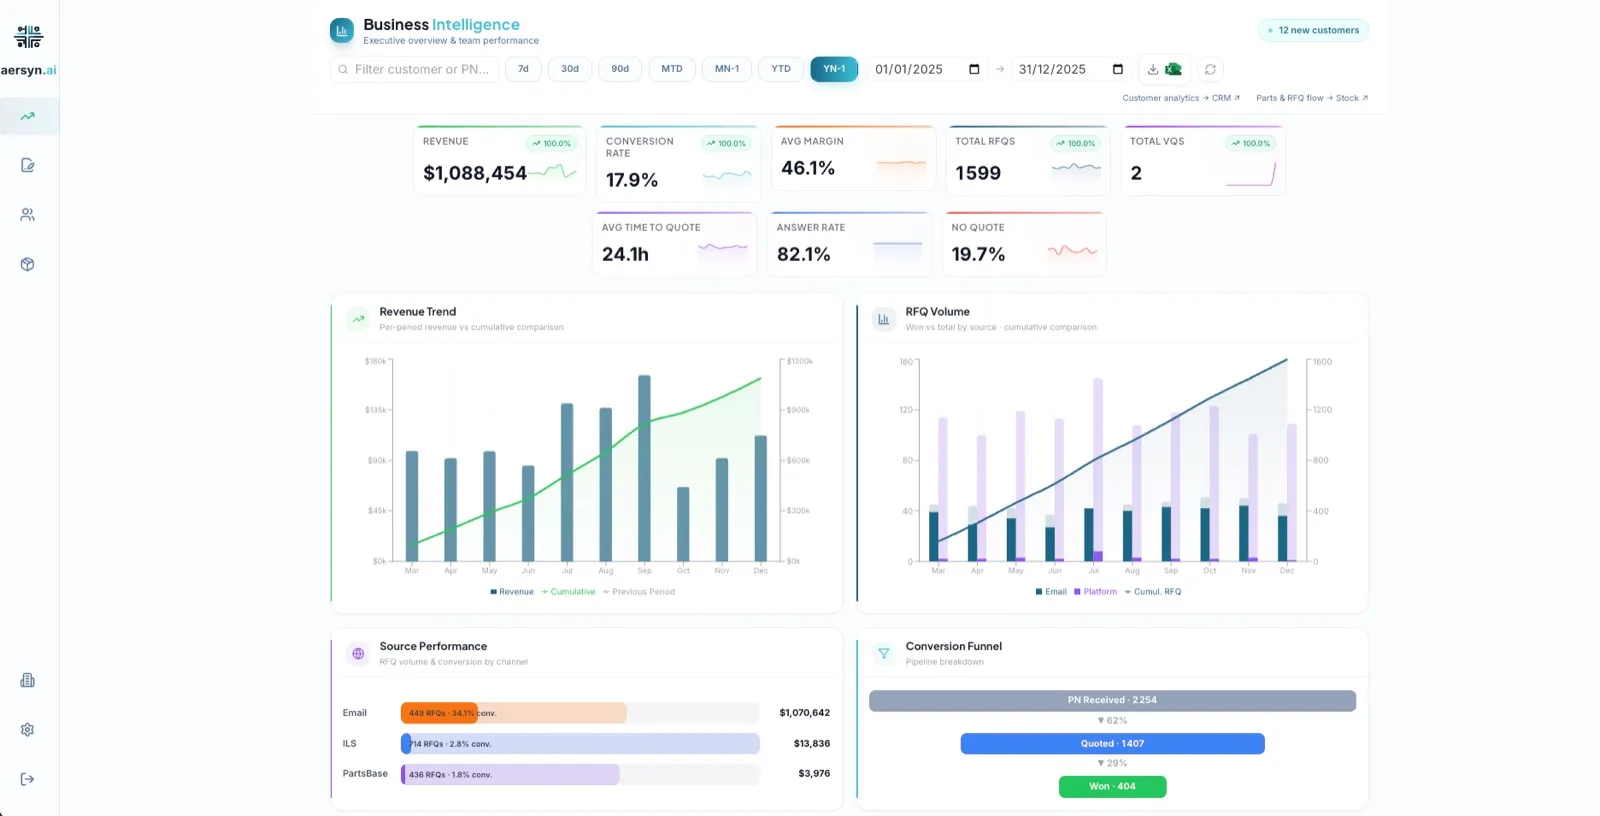1600x816 pixels.
Task: Click the Revenue Trend panel icon
Action: (358, 319)
